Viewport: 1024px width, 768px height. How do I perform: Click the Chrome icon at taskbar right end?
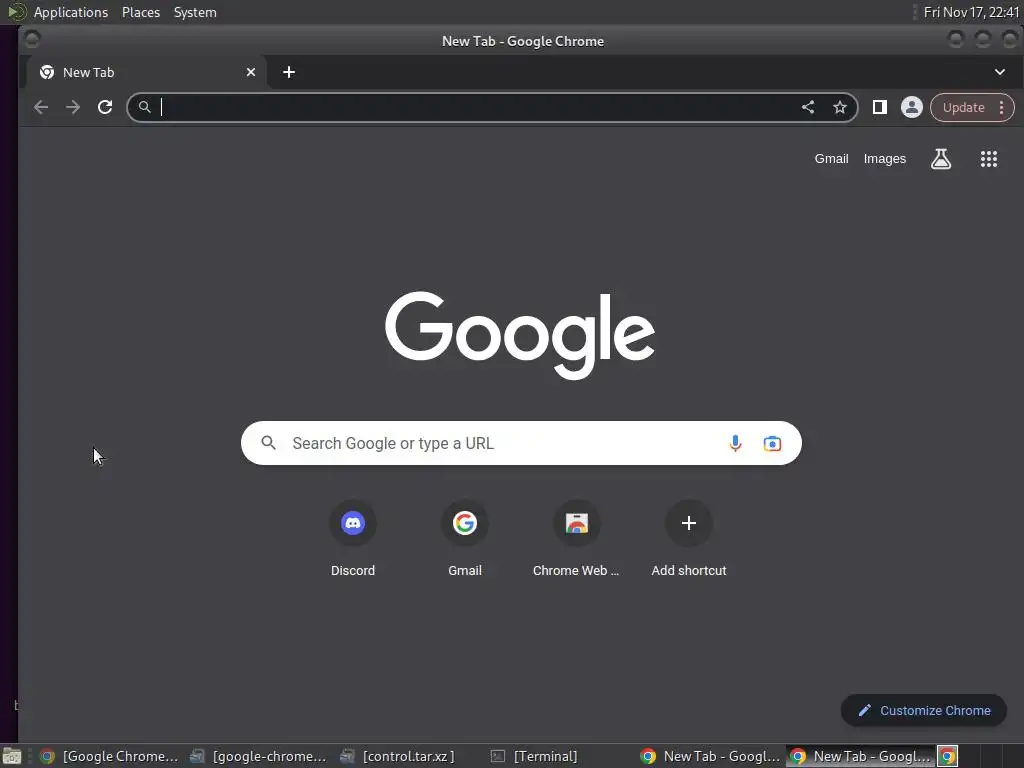(x=947, y=756)
